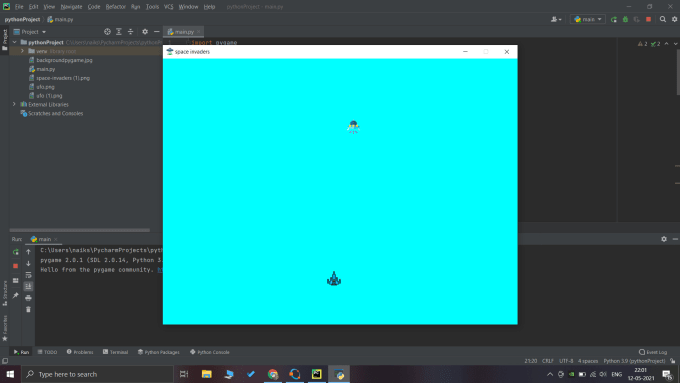Open the Refactor menu
Viewport: 680px width, 383px height.
pyautogui.click(x=116, y=7)
